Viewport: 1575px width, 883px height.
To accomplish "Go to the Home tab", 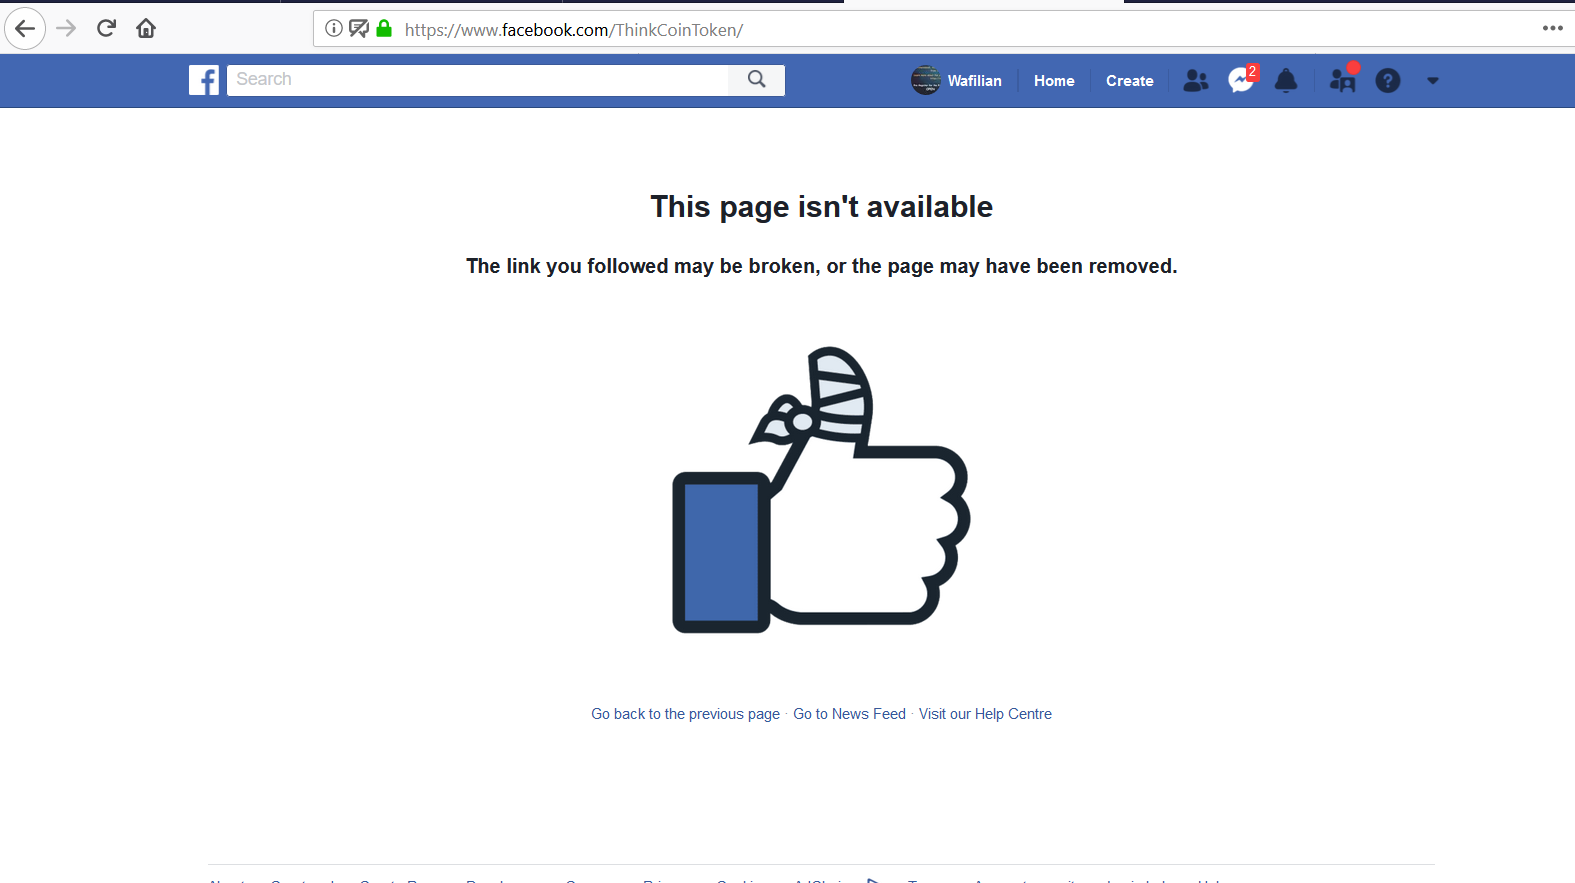I will tap(1054, 81).
